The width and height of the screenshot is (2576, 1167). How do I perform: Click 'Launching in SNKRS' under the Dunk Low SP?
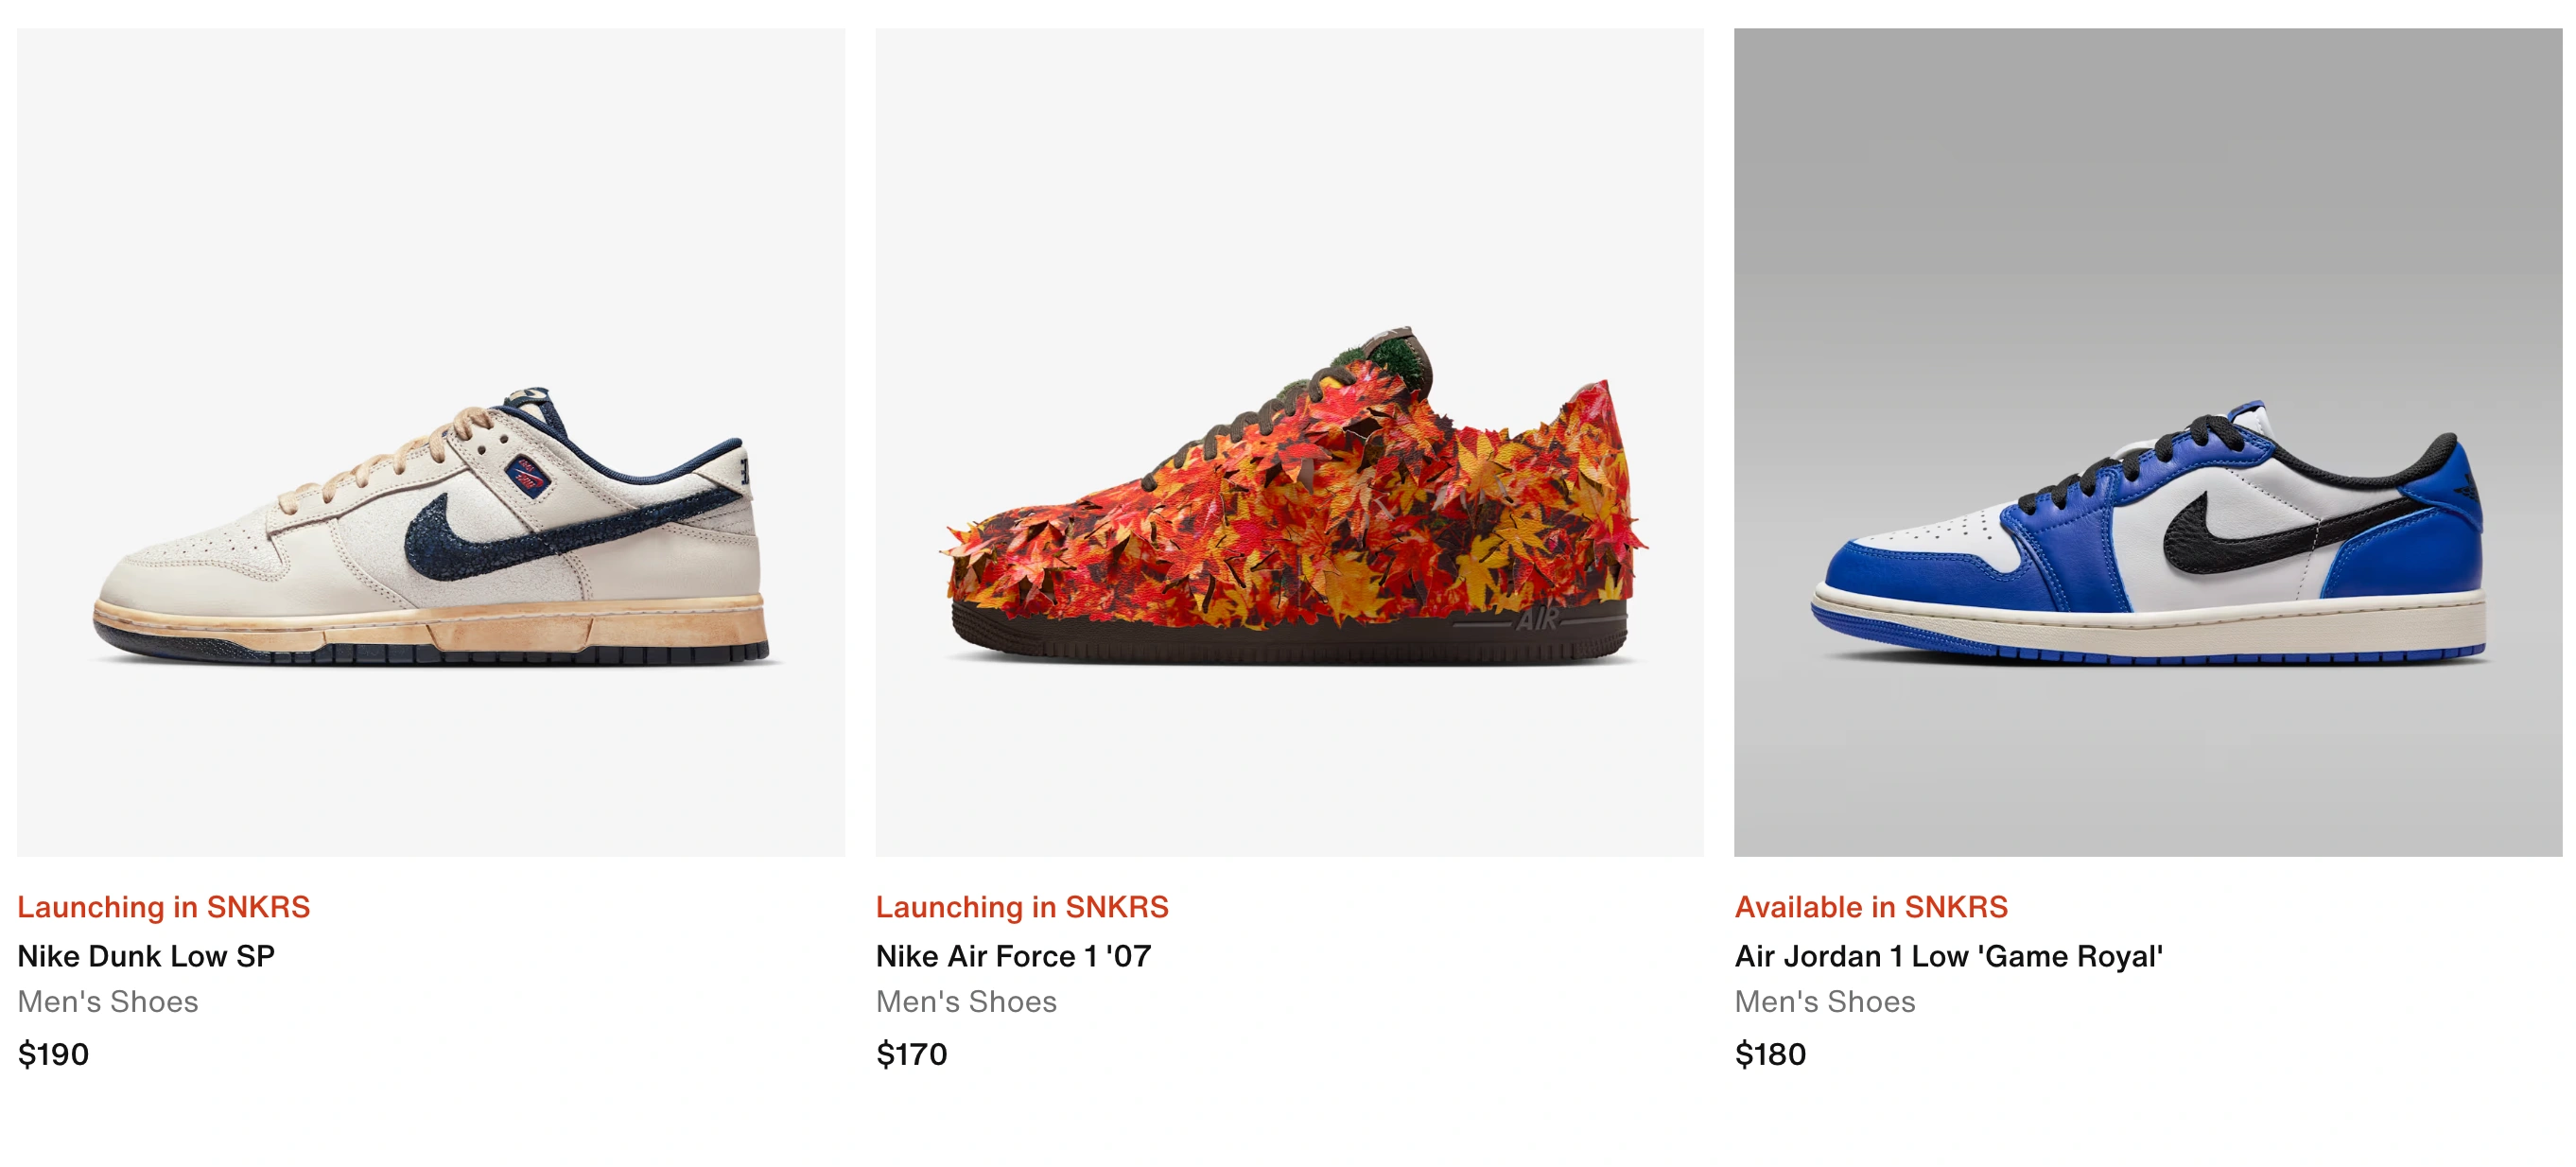coord(163,908)
